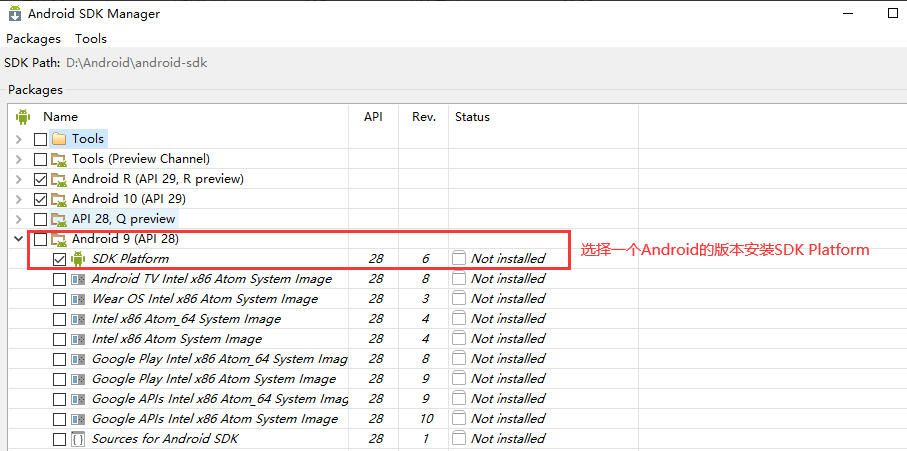Open the Packages menu
The height and width of the screenshot is (451, 907).
(x=34, y=39)
